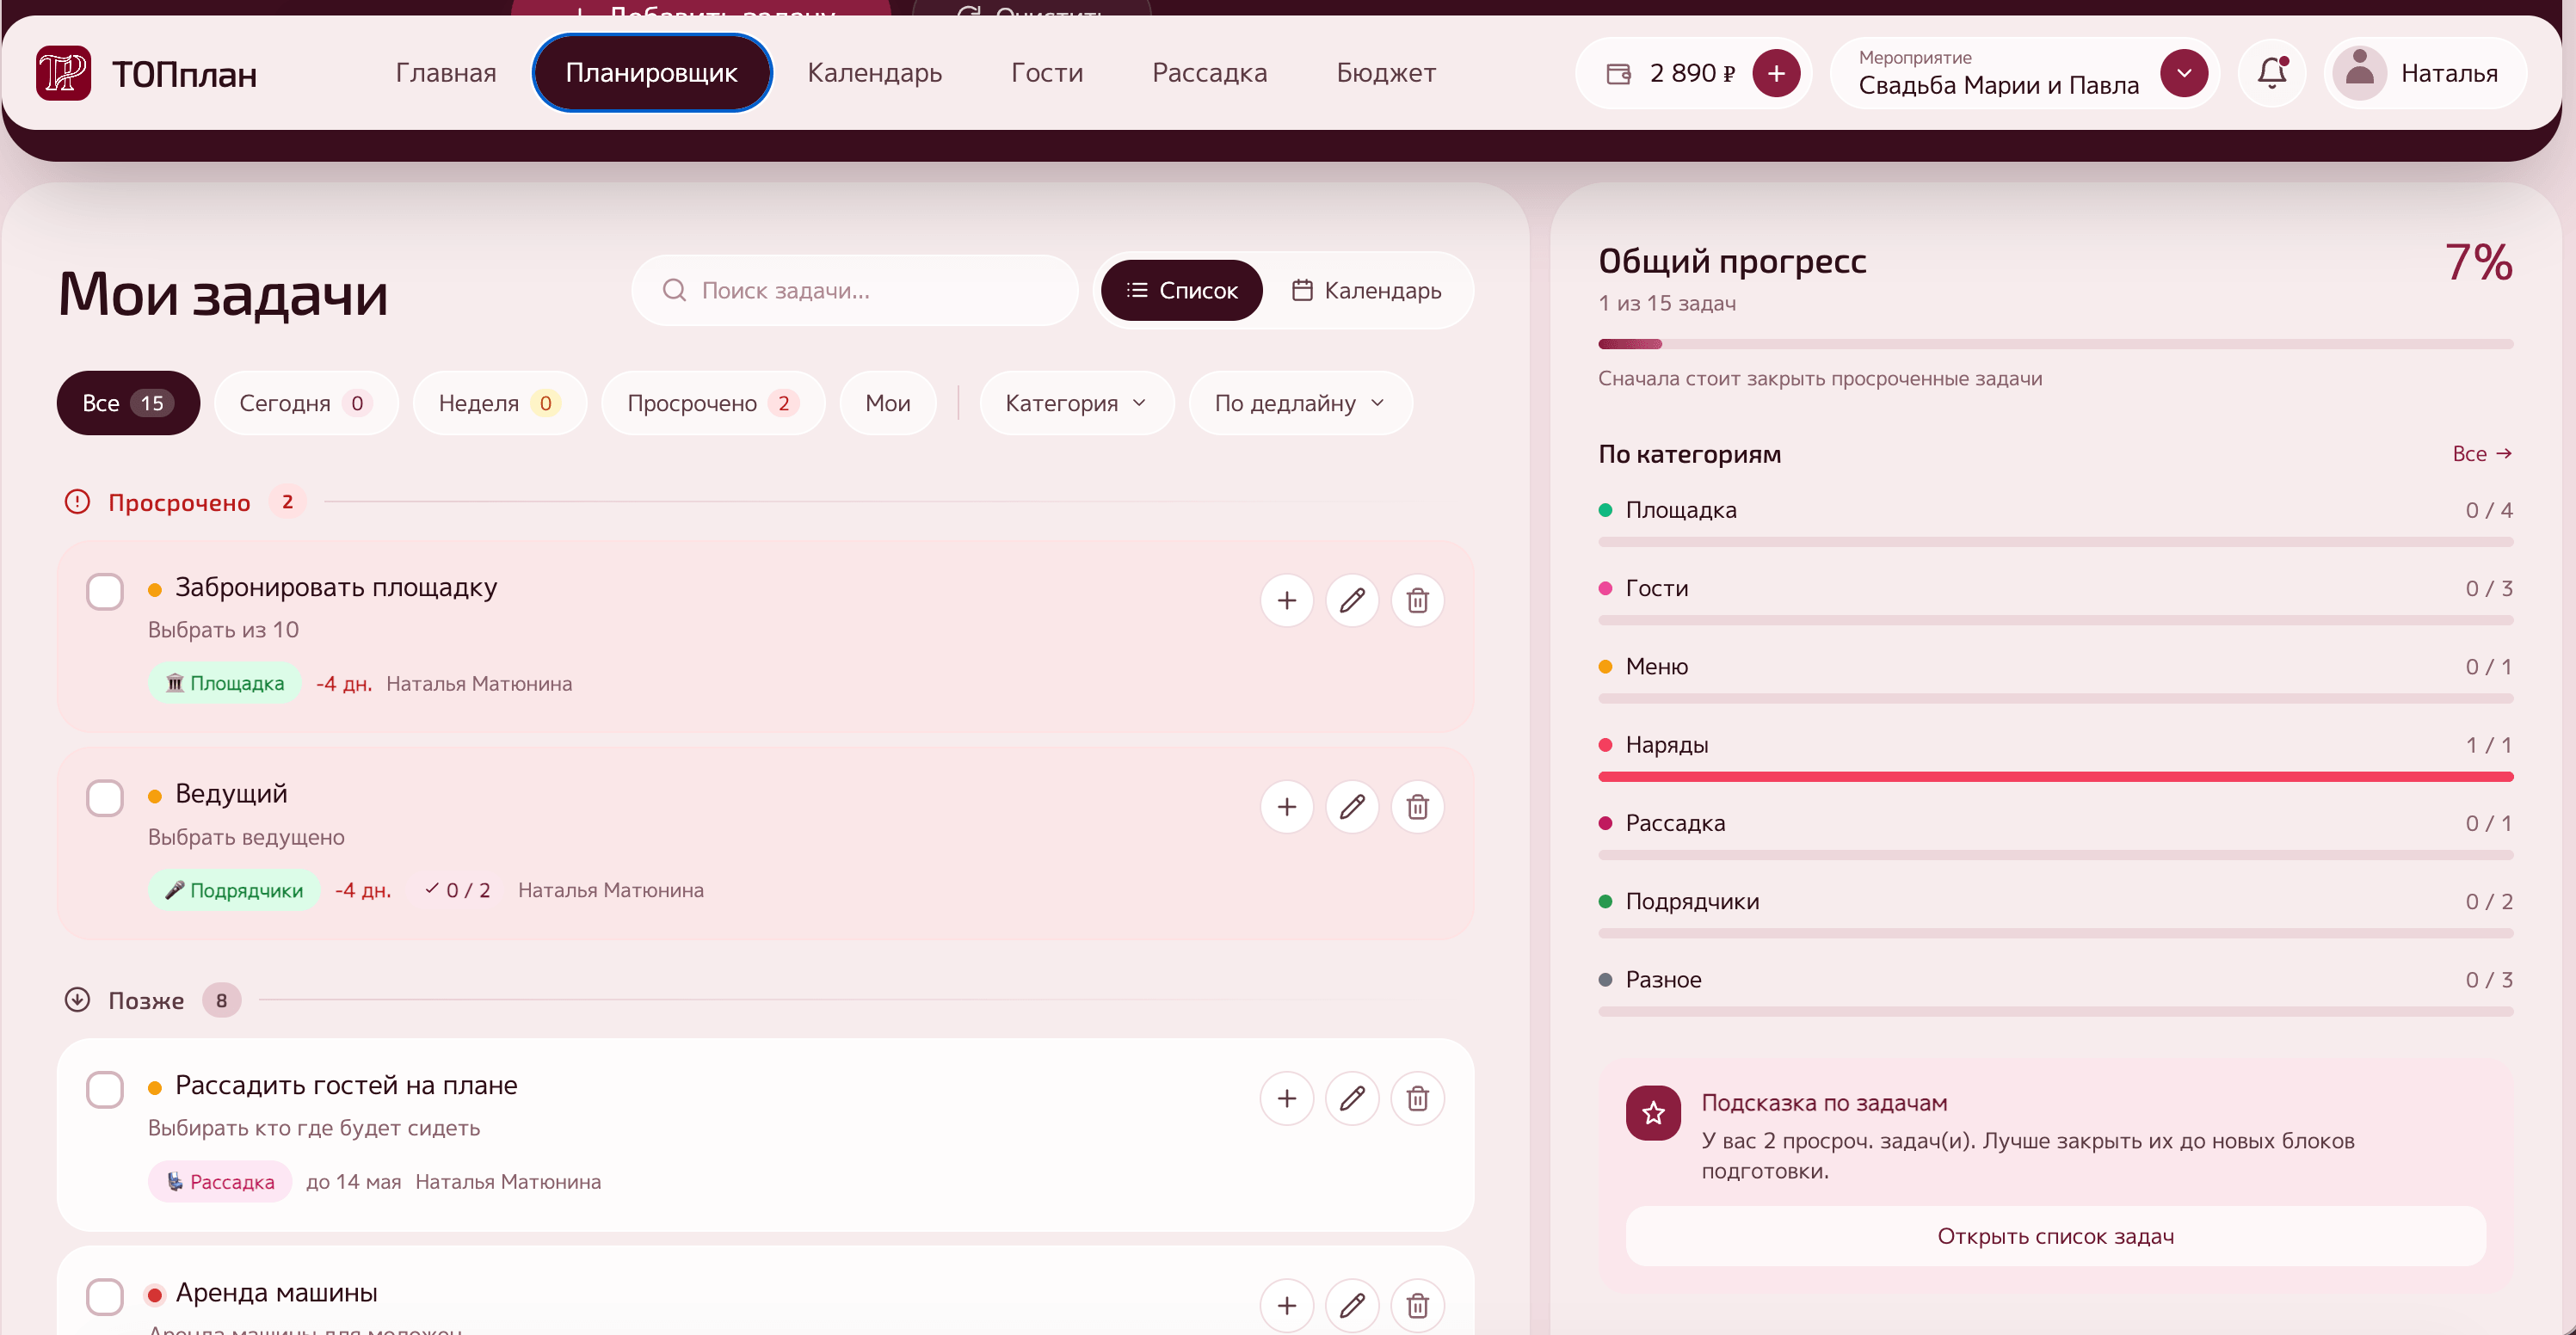Filter tasks by Сегодня
The height and width of the screenshot is (1335, 2576).
[x=306, y=403]
